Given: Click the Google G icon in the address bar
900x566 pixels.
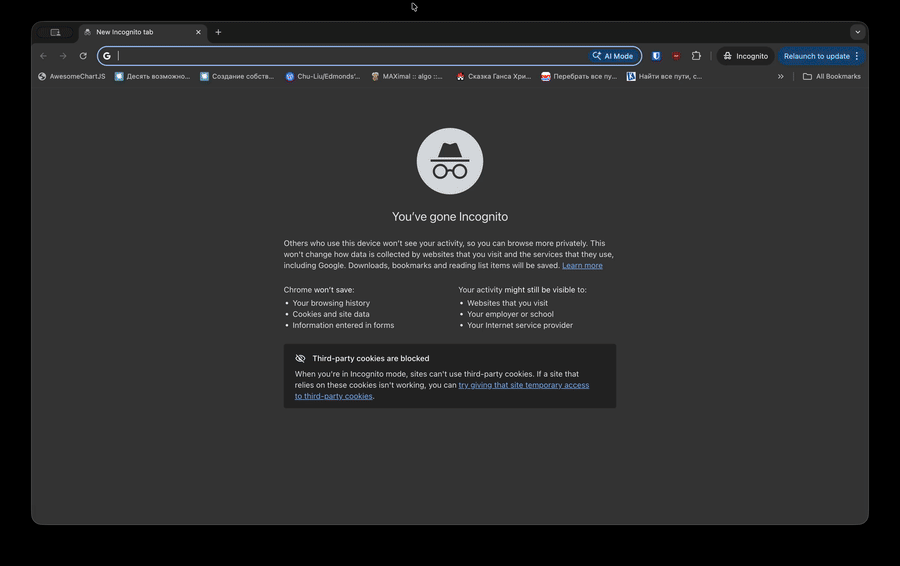Looking at the screenshot, I should click(x=107, y=56).
